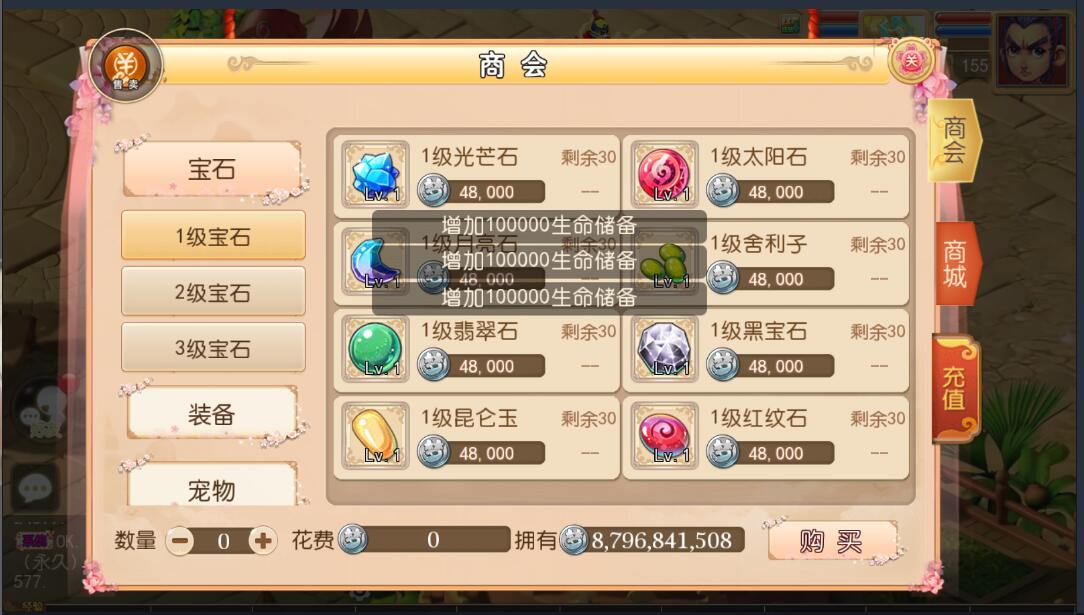
Task: Expand the 宝石 category
Action: click(212, 169)
